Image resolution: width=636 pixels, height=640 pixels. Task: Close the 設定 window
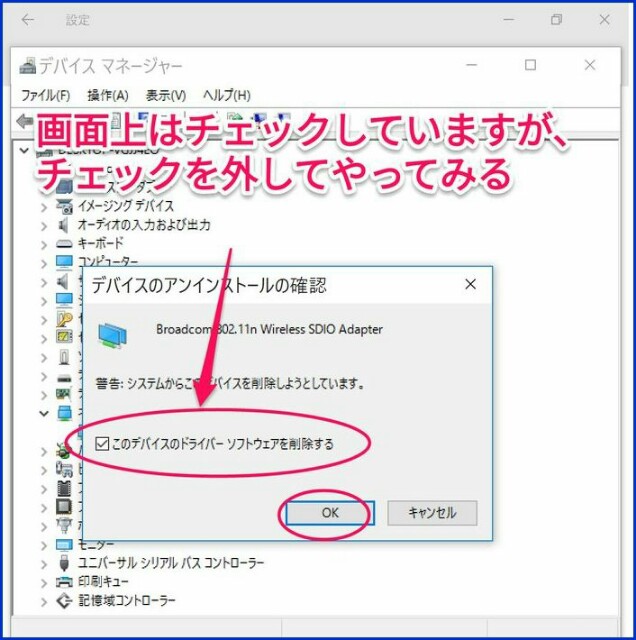coord(604,19)
